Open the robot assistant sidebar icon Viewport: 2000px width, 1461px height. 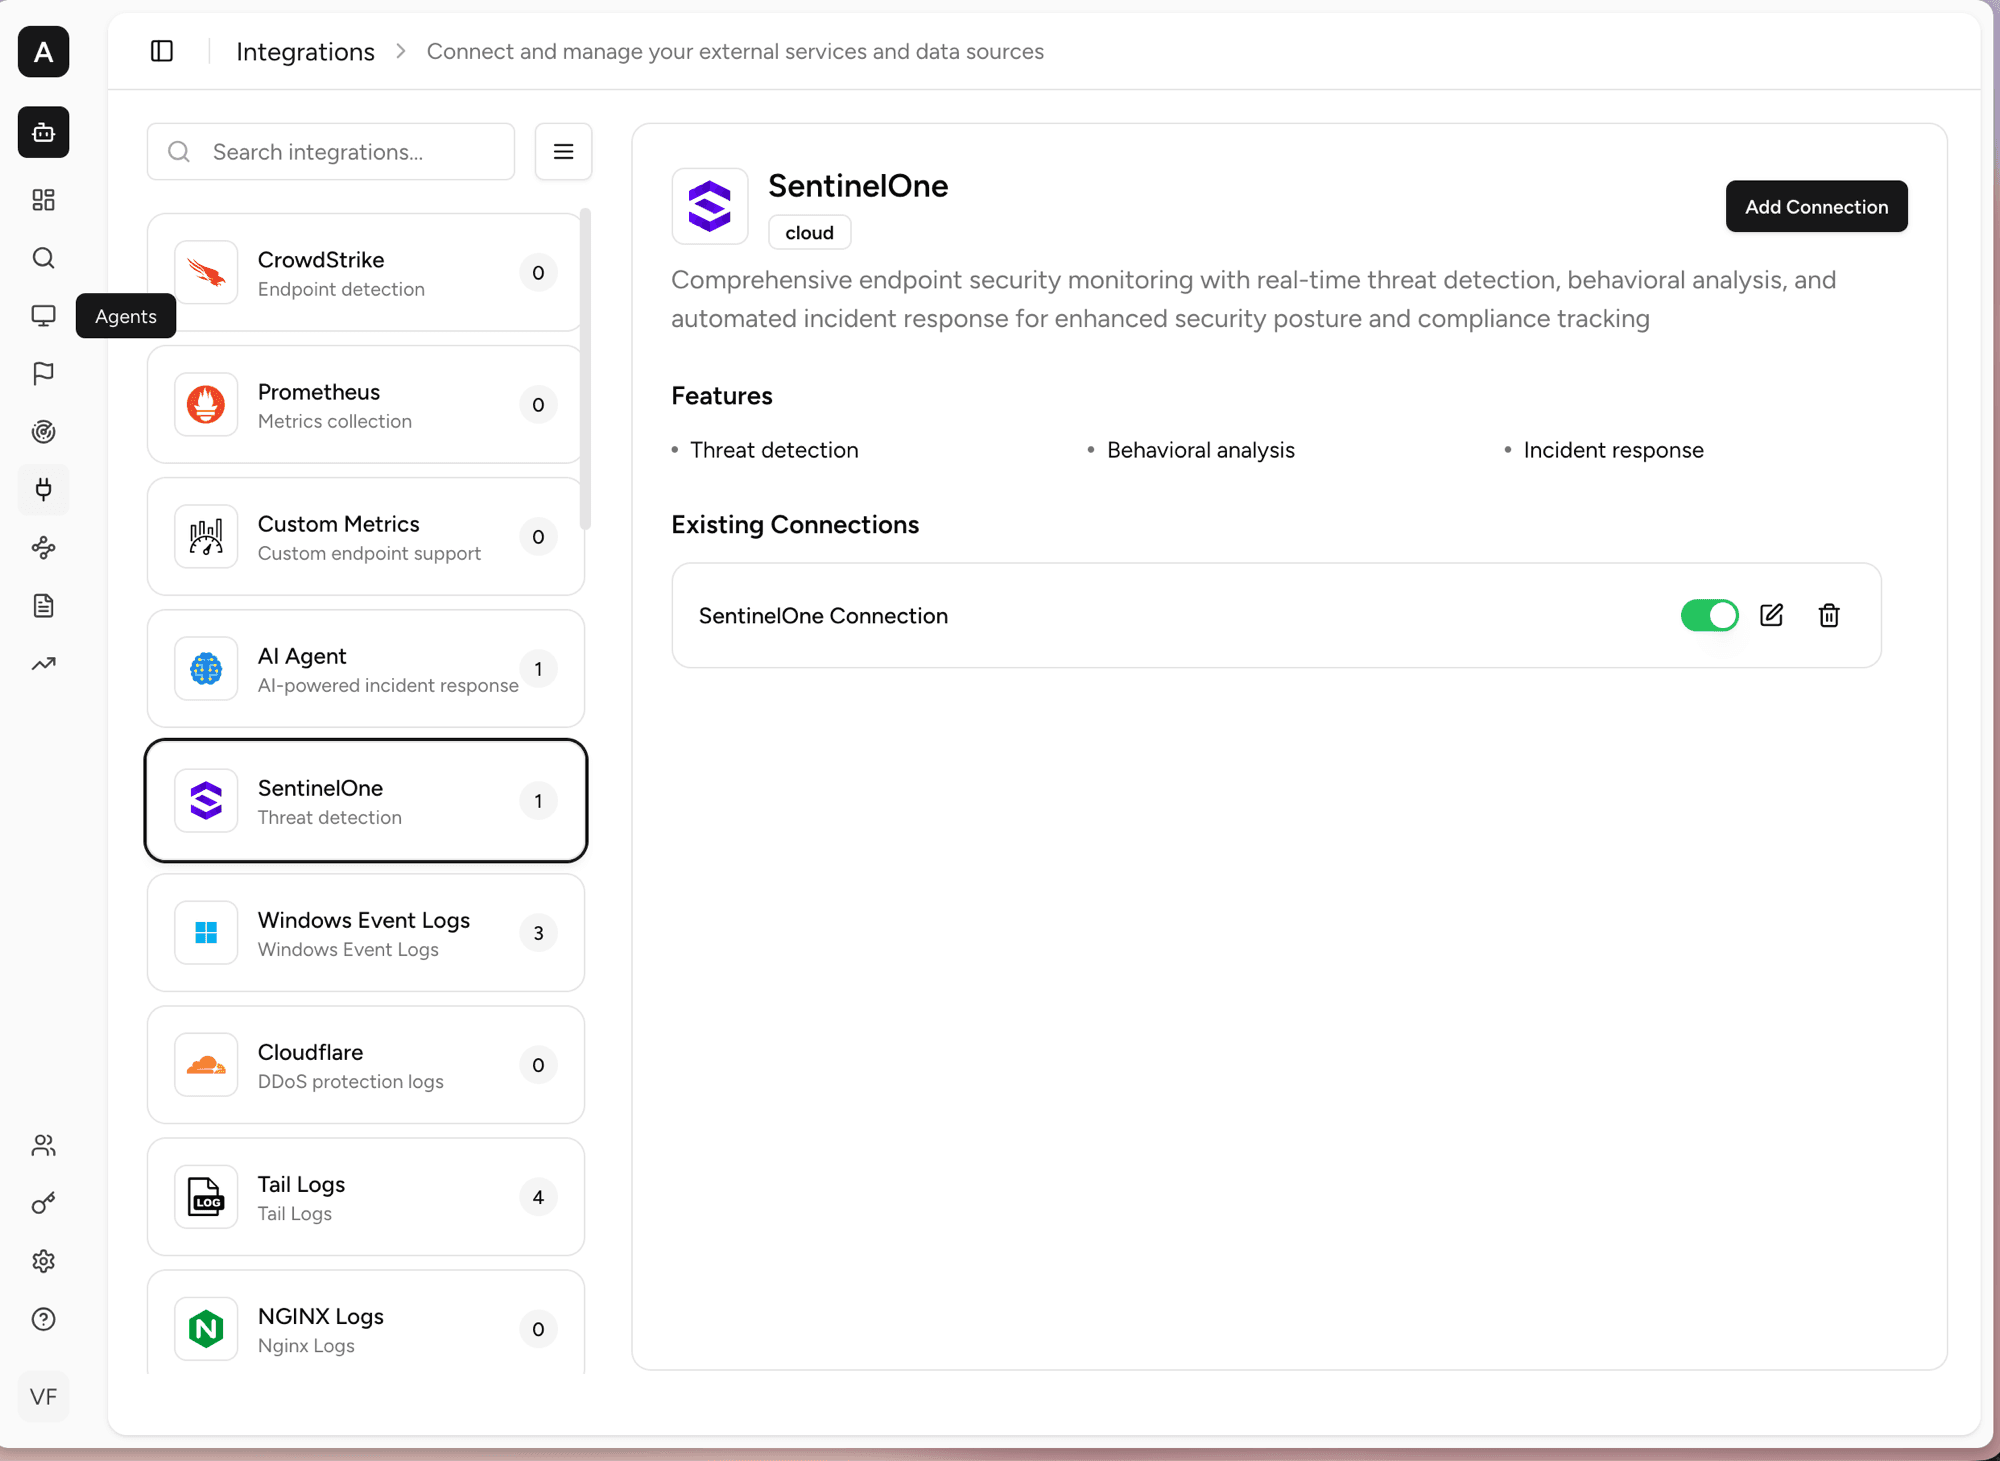[43, 132]
